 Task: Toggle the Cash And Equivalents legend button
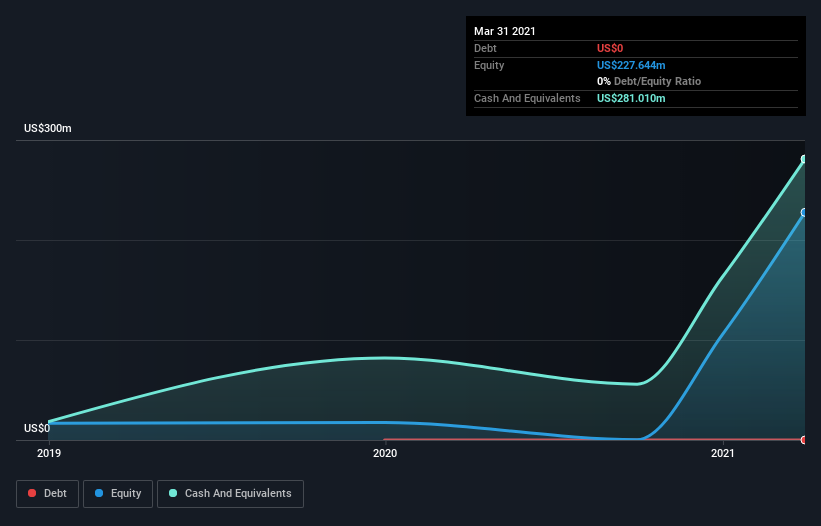coord(230,494)
